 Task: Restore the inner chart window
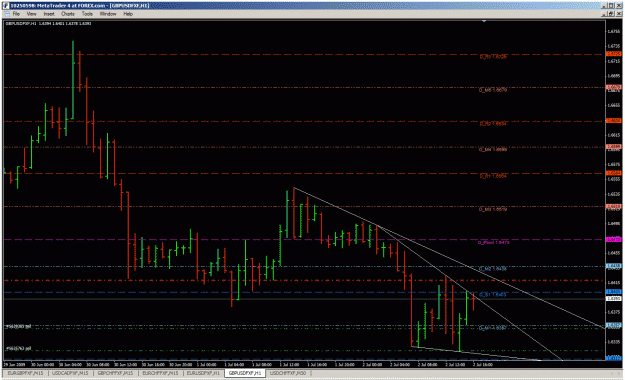611,14
